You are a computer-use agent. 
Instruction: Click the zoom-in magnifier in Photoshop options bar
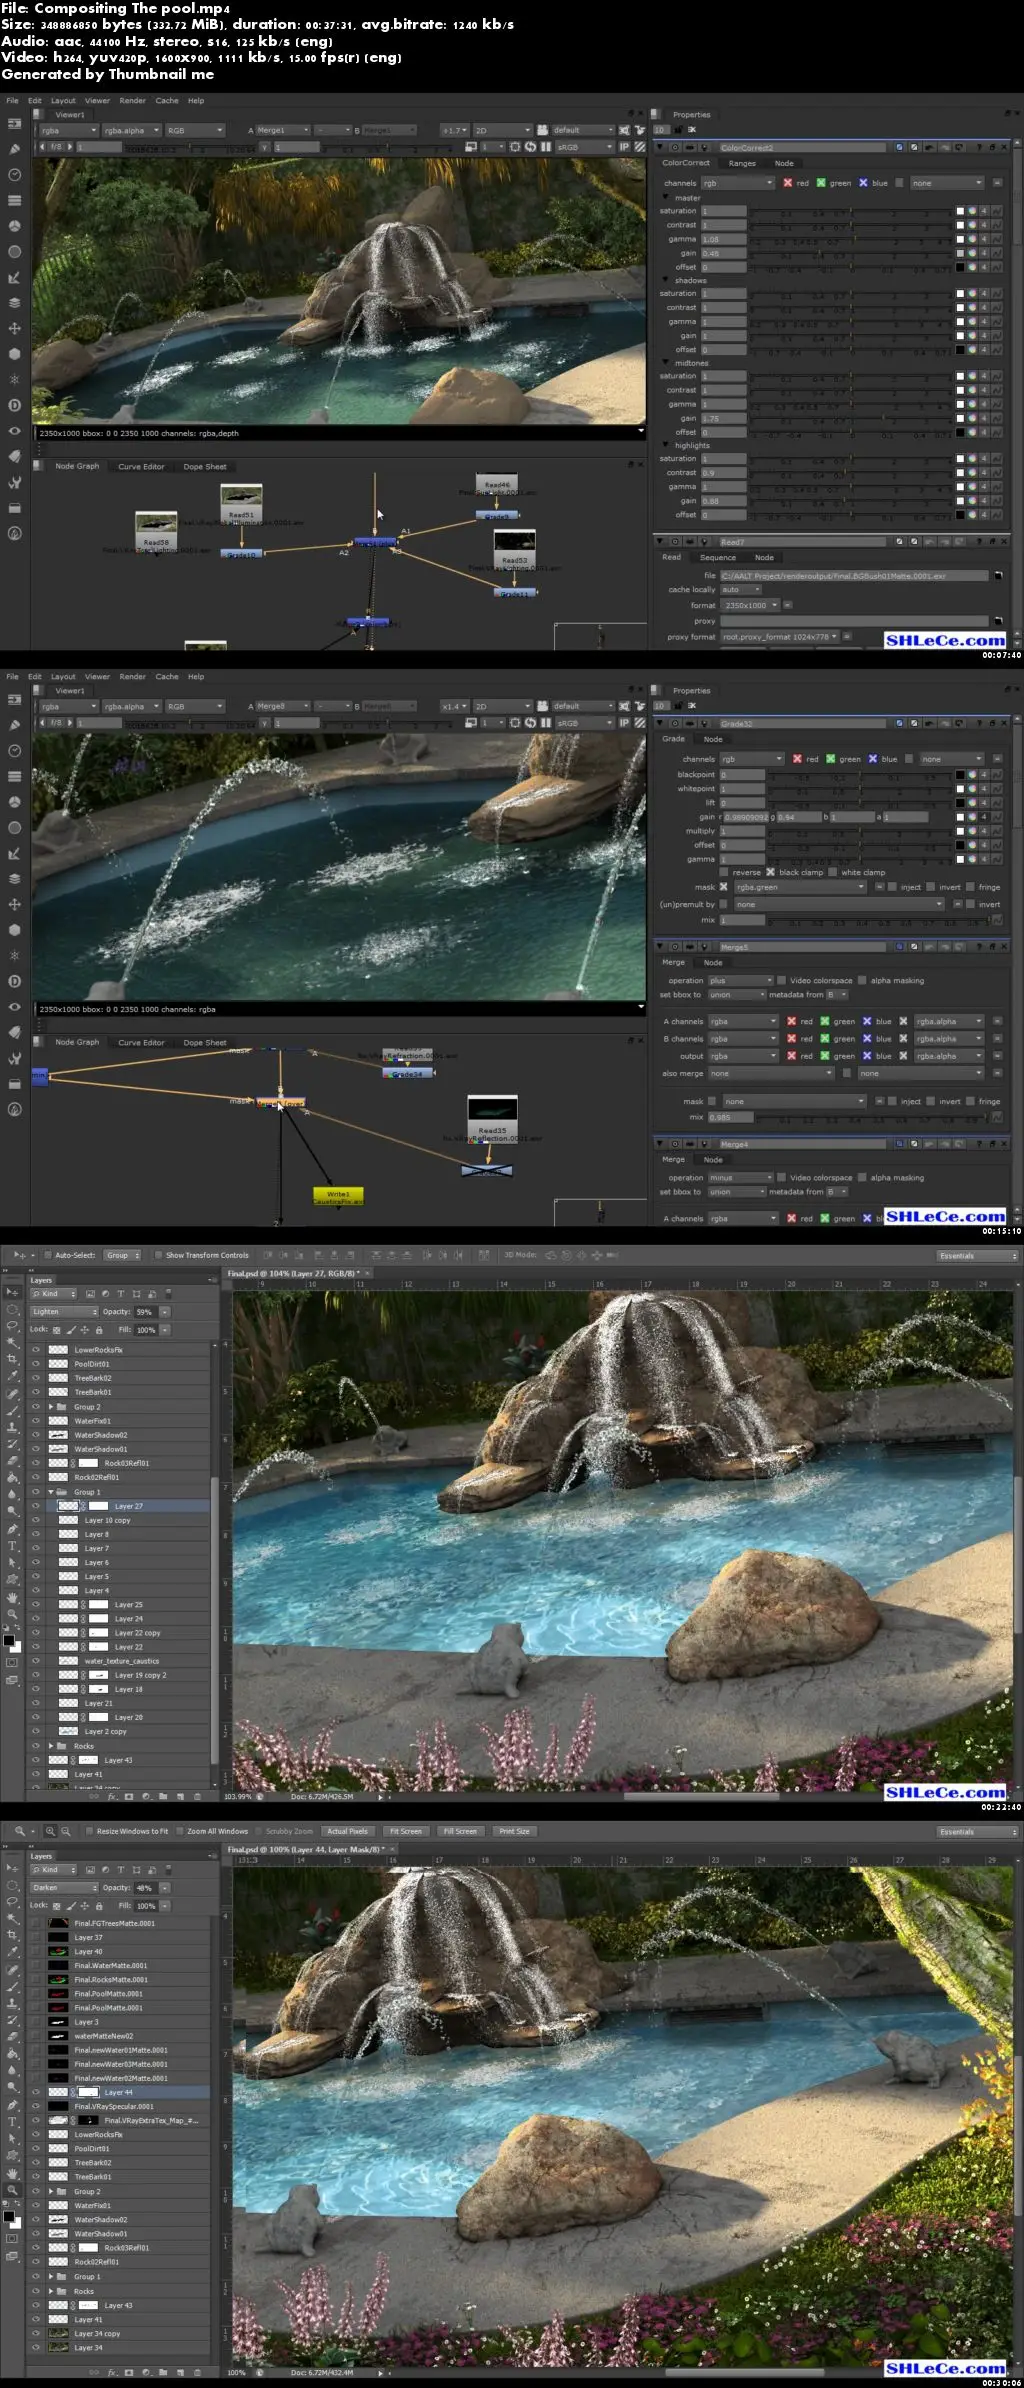coord(50,1831)
